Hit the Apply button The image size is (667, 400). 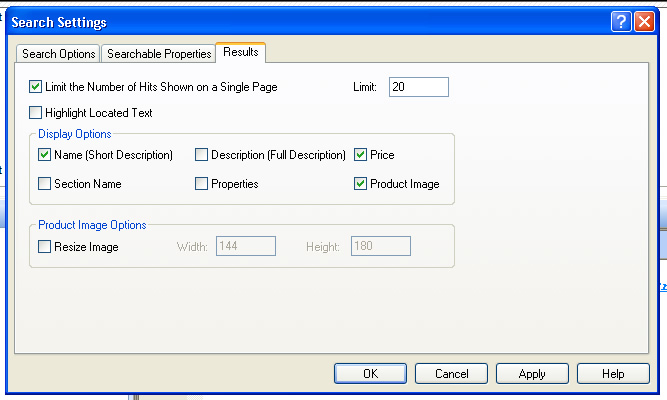click(532, 374)
